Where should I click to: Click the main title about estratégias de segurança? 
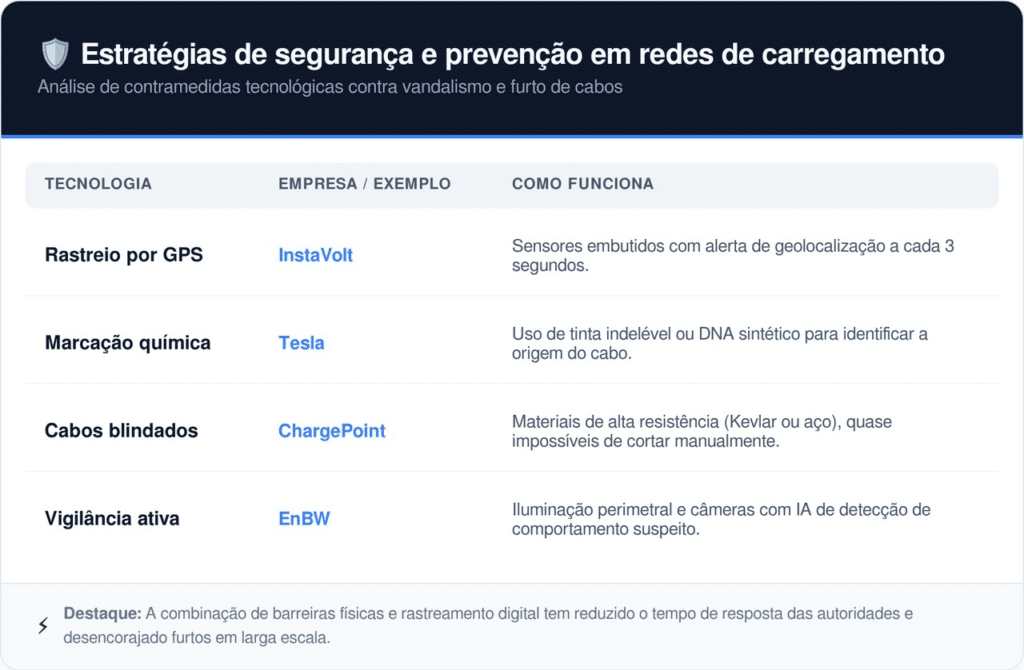tap(512, 54)
